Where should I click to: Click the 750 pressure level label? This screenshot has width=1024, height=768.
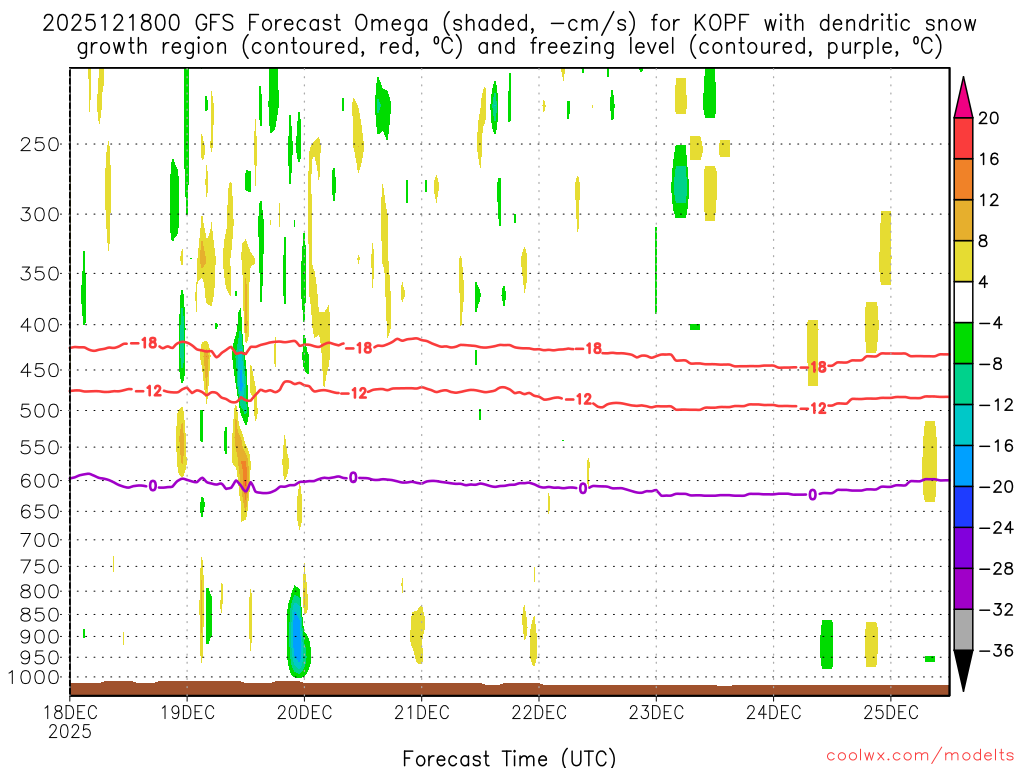coord(40,567)
